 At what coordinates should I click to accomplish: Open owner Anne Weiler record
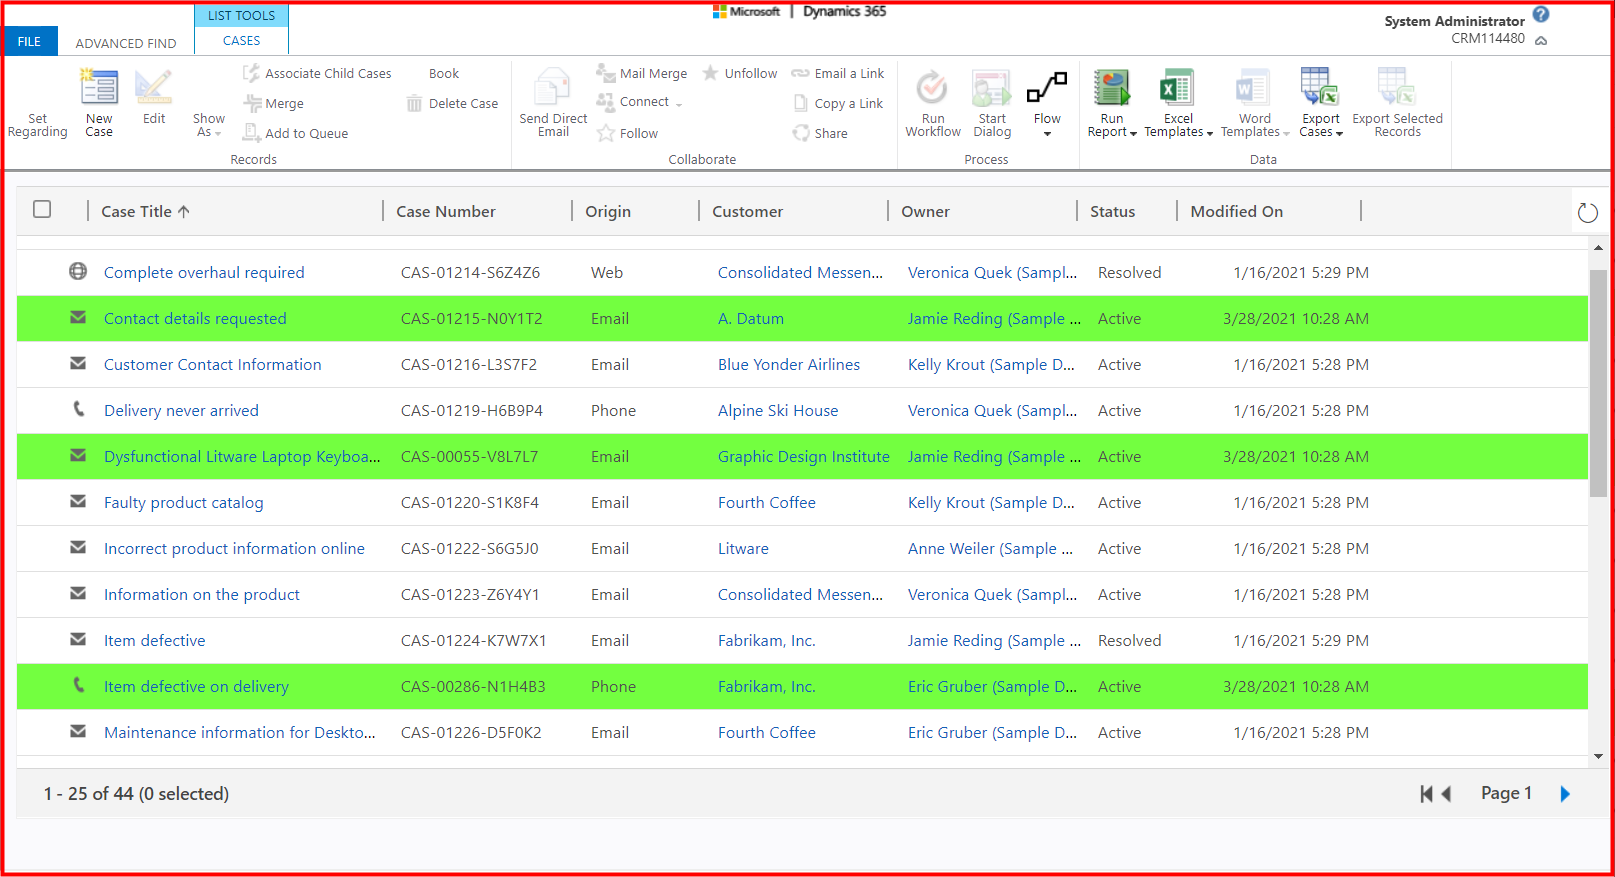[990, 548]
